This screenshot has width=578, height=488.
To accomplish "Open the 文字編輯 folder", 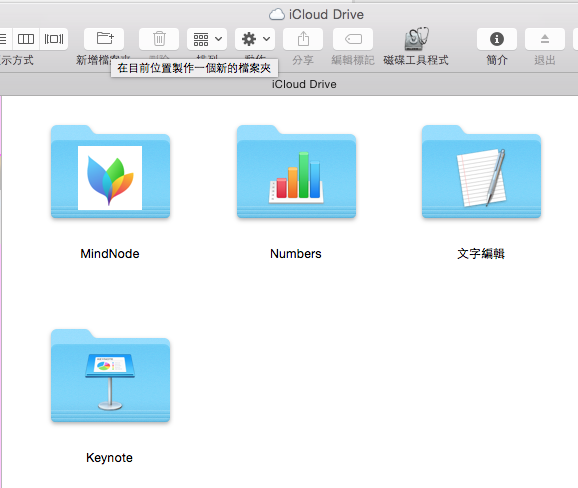I will 481,172.
